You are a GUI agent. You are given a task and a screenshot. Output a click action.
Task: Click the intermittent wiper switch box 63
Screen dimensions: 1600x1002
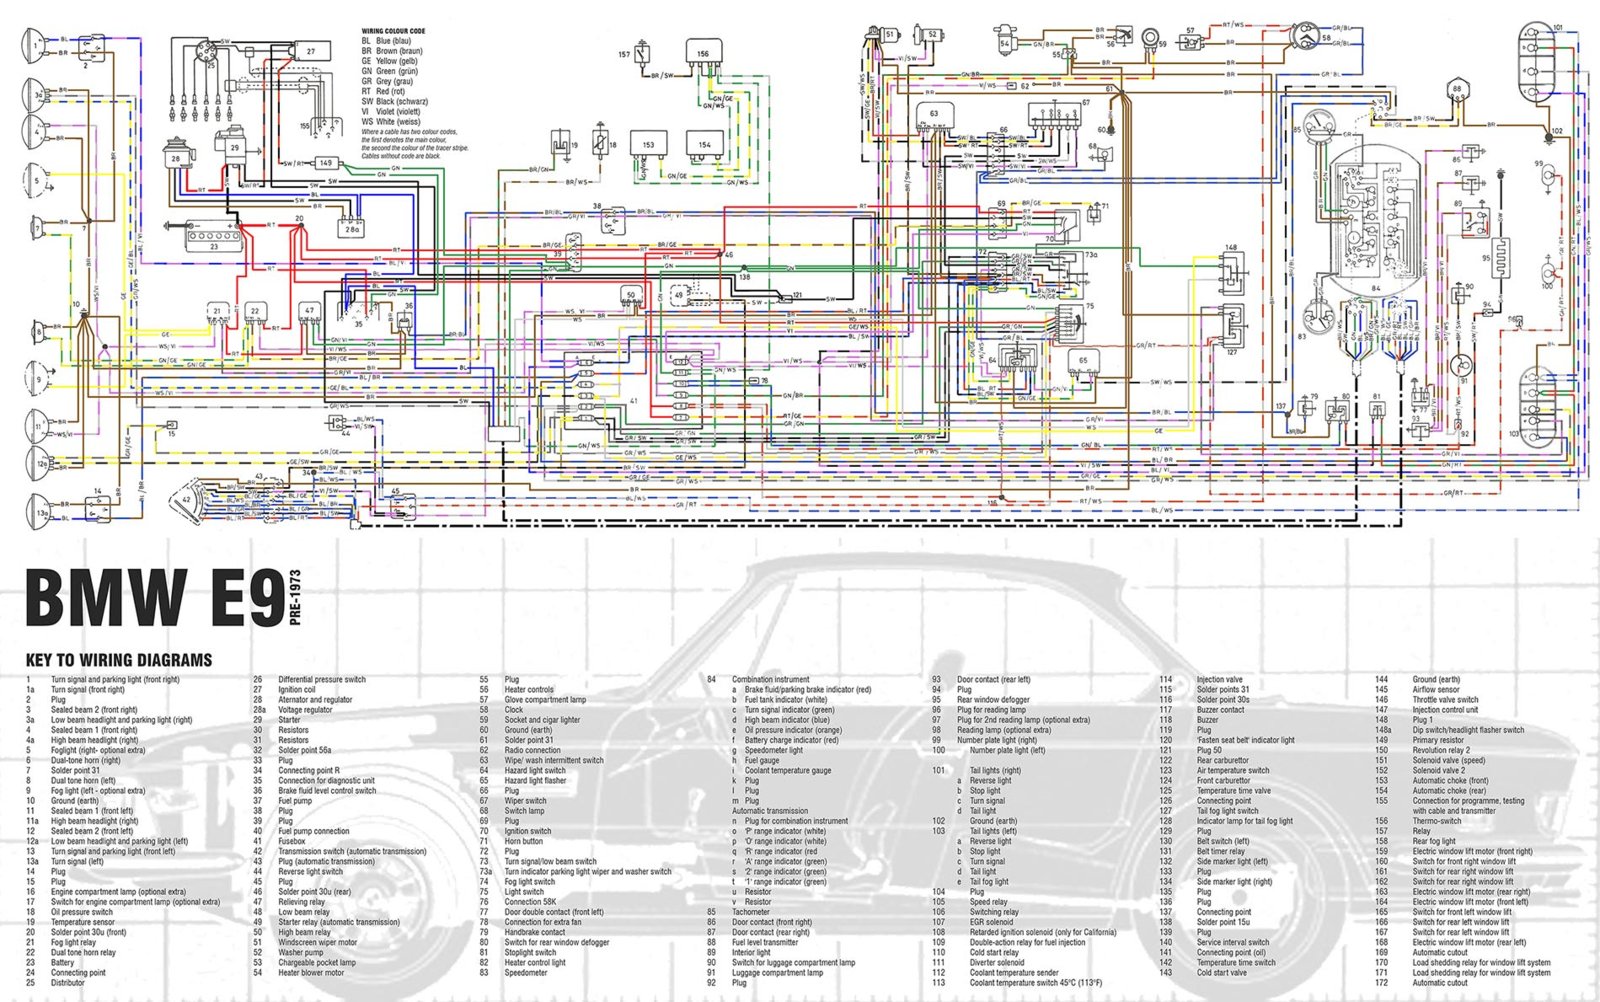tap(934, 117)
